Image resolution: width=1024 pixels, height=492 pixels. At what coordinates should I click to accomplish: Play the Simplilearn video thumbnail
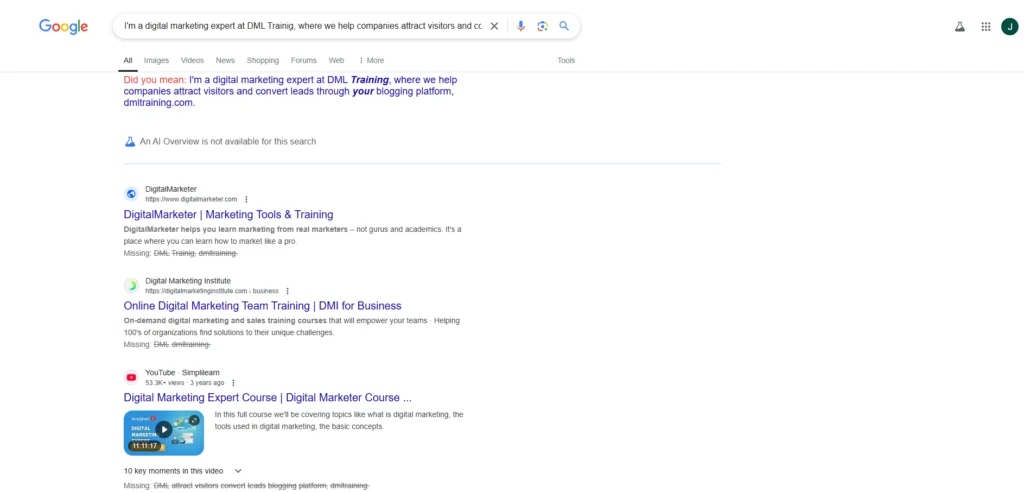click(163, 430)
